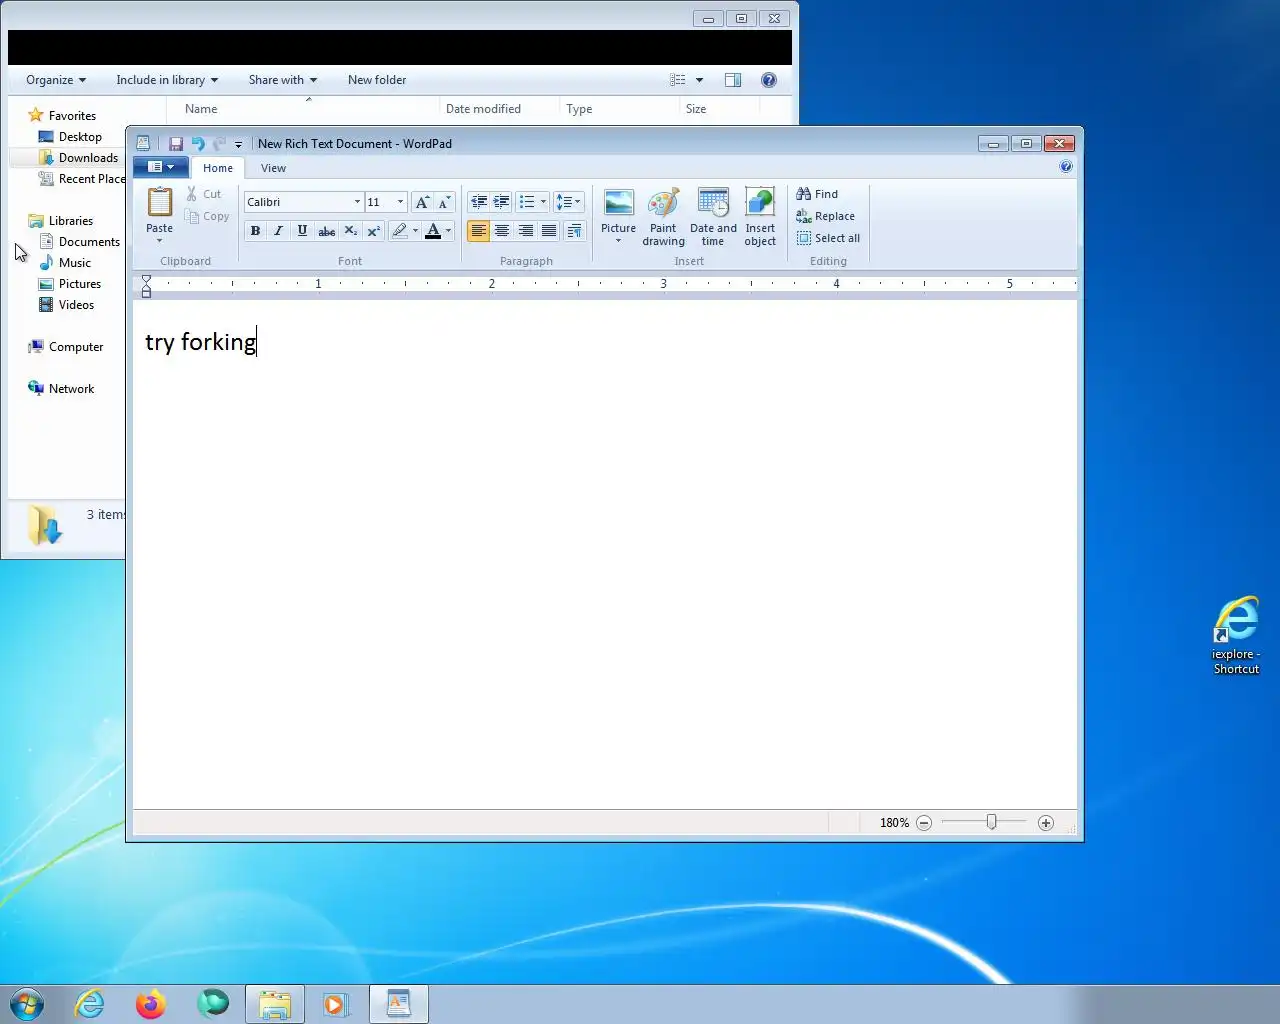The image size is (1280, 1024).
Task: Click the Cut scissors button
Action: click(204, 194)
